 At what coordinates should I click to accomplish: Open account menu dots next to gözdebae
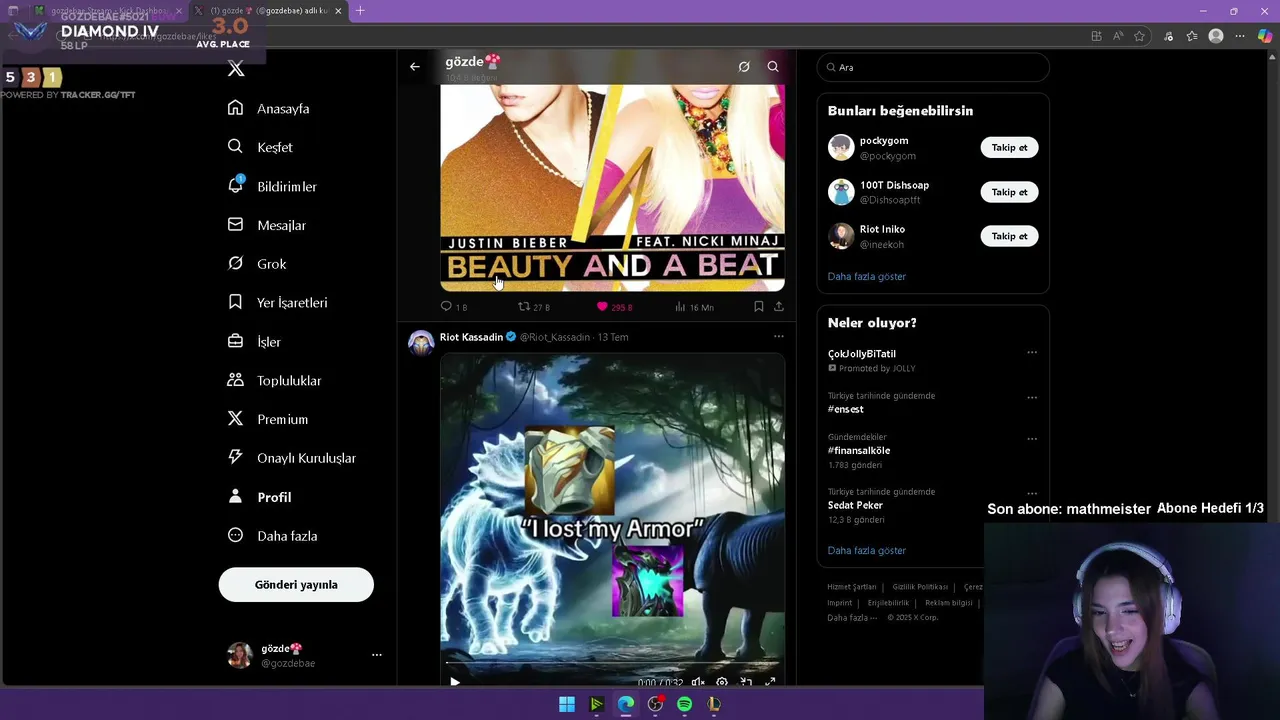[x=377, y=655]
